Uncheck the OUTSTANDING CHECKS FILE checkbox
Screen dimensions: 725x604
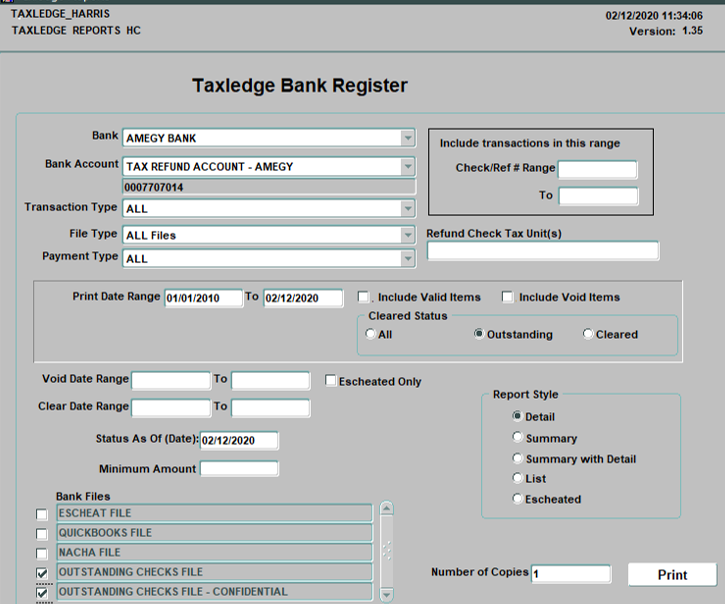click(41, 573)
